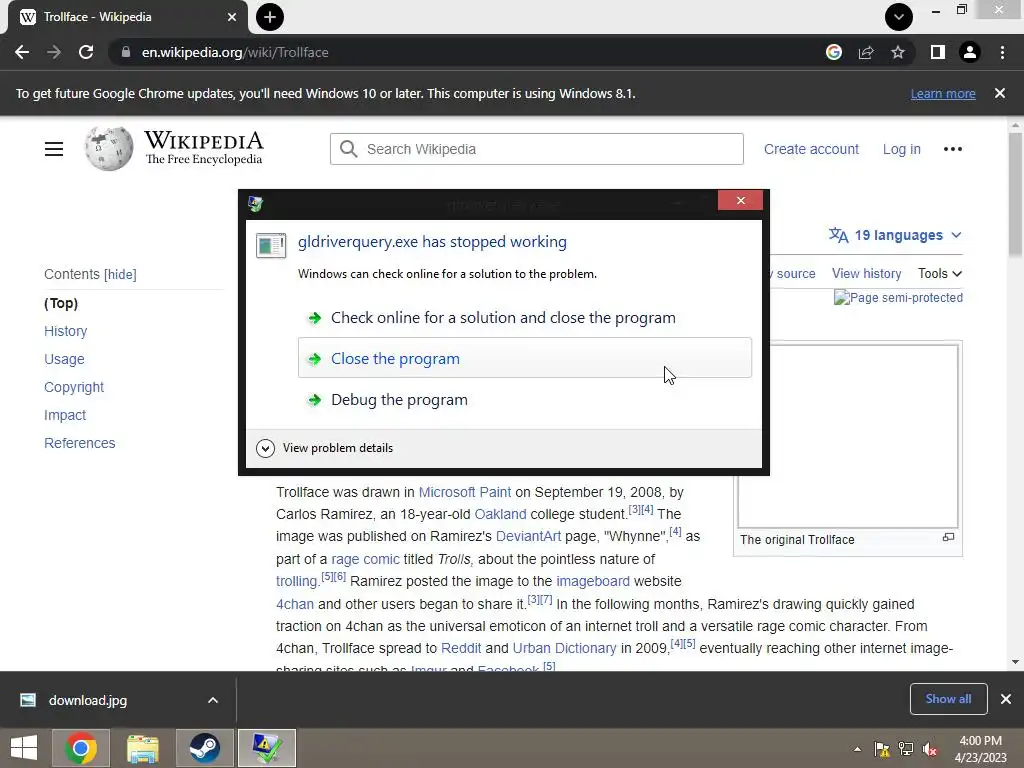Screen dimensions: 1024x768
Task: Open the tab search dropdown arrow
Action: tap(899, 17)
